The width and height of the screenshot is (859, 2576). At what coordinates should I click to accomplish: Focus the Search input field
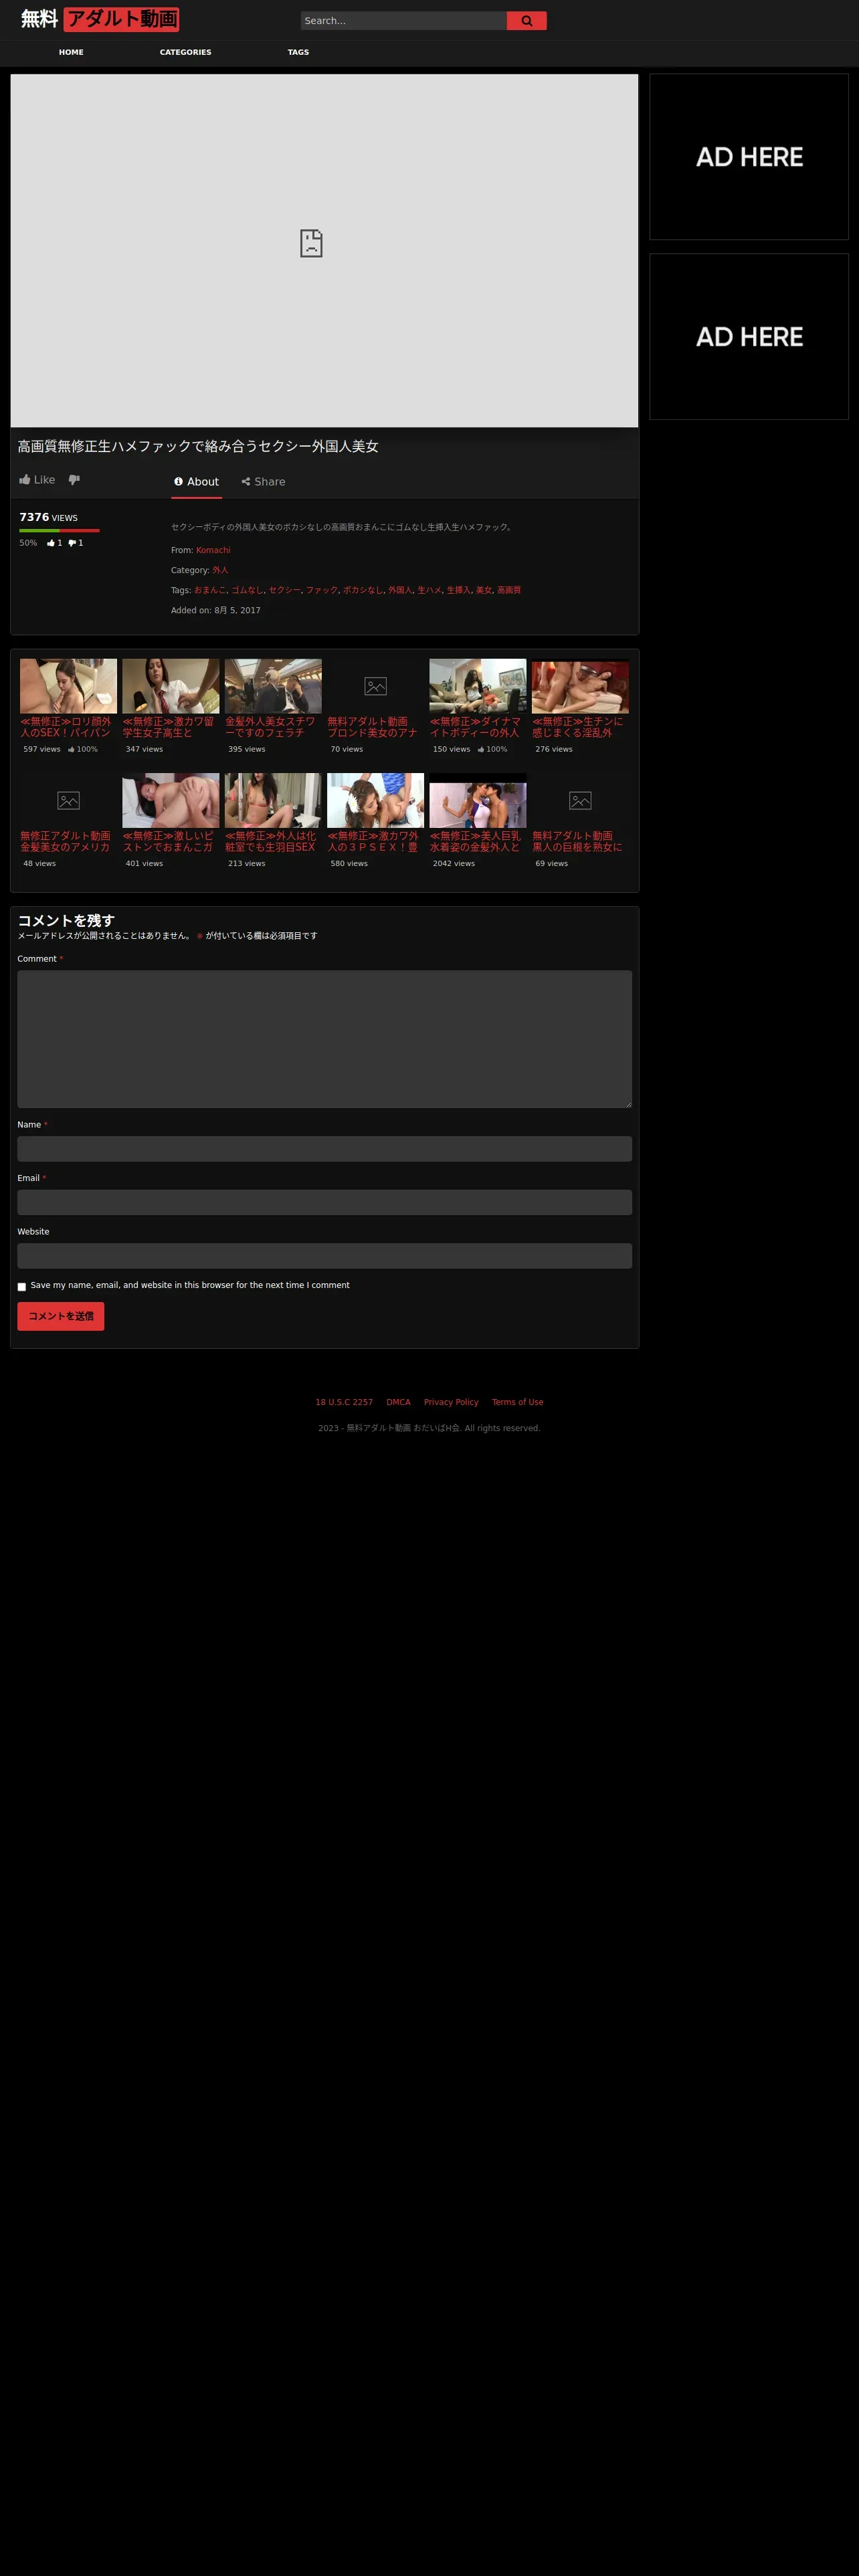403,21
